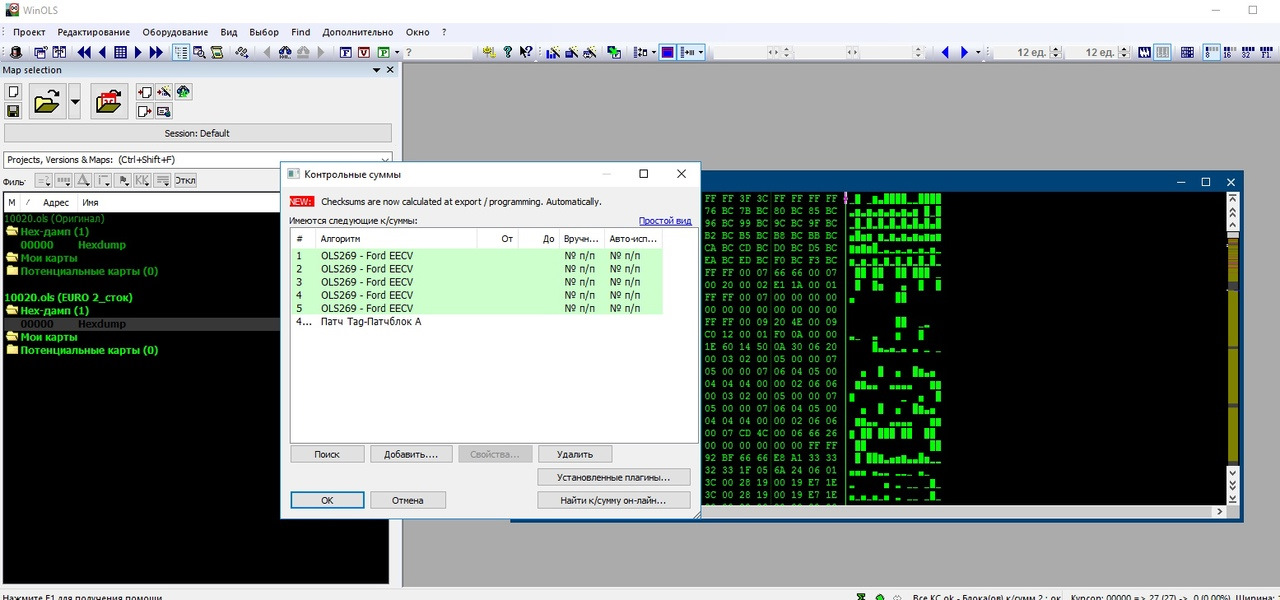Screen dimensions: 1280x600
Task: Click the magnifier window icon
Action: point(199,52)
